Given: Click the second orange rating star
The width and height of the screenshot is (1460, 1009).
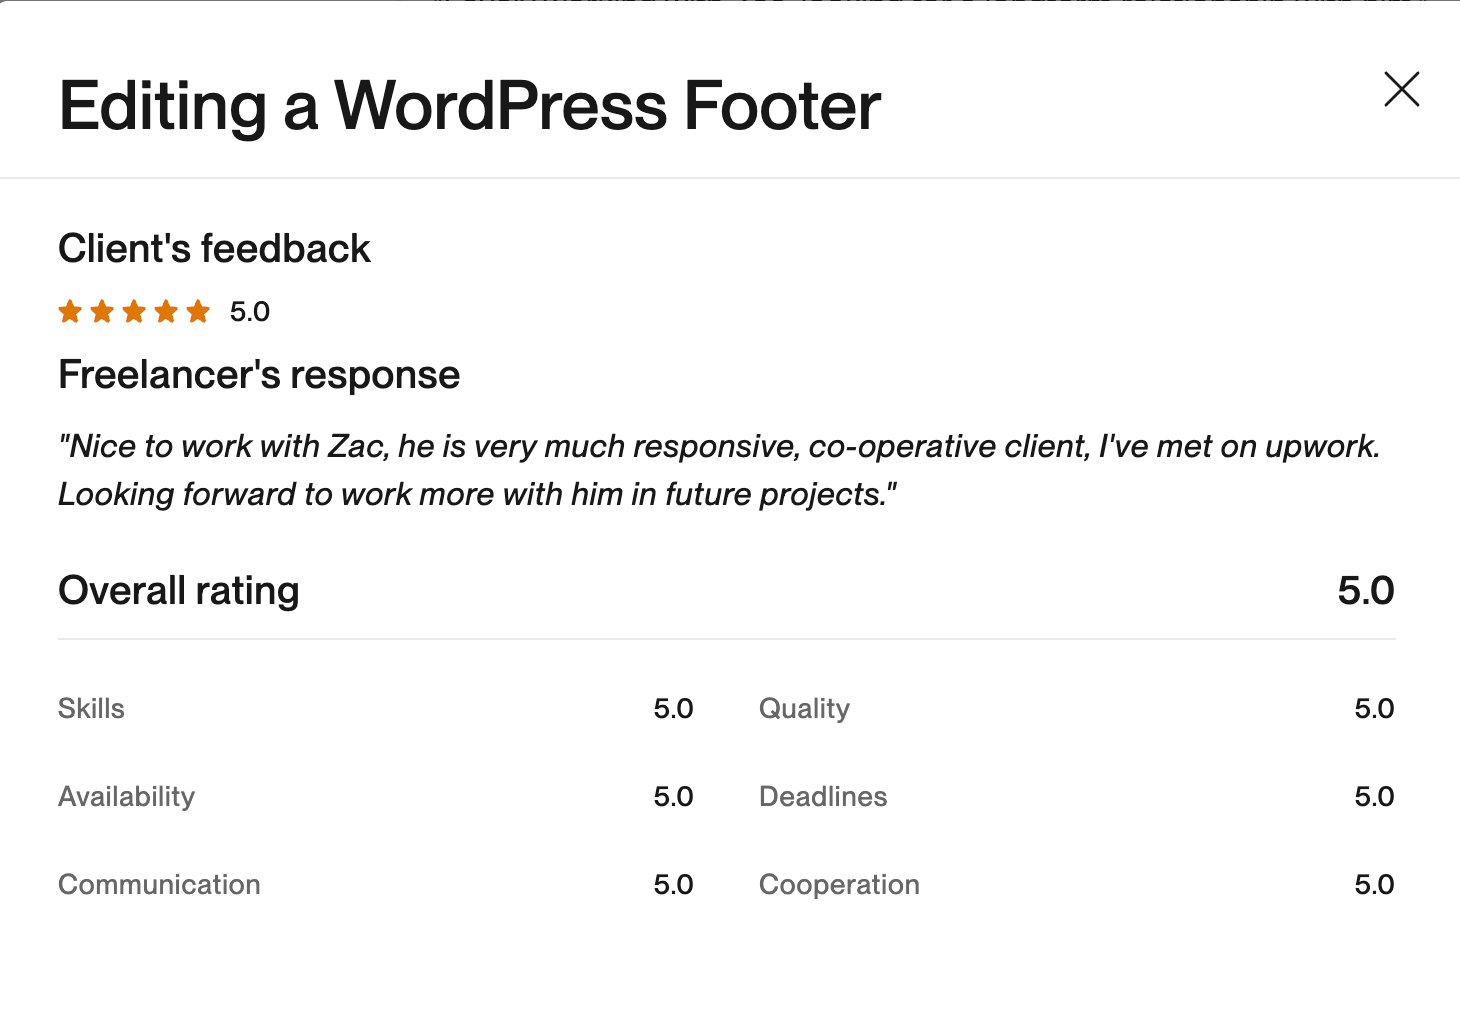Looking at the screenshot, I should (x=102, y=312).
